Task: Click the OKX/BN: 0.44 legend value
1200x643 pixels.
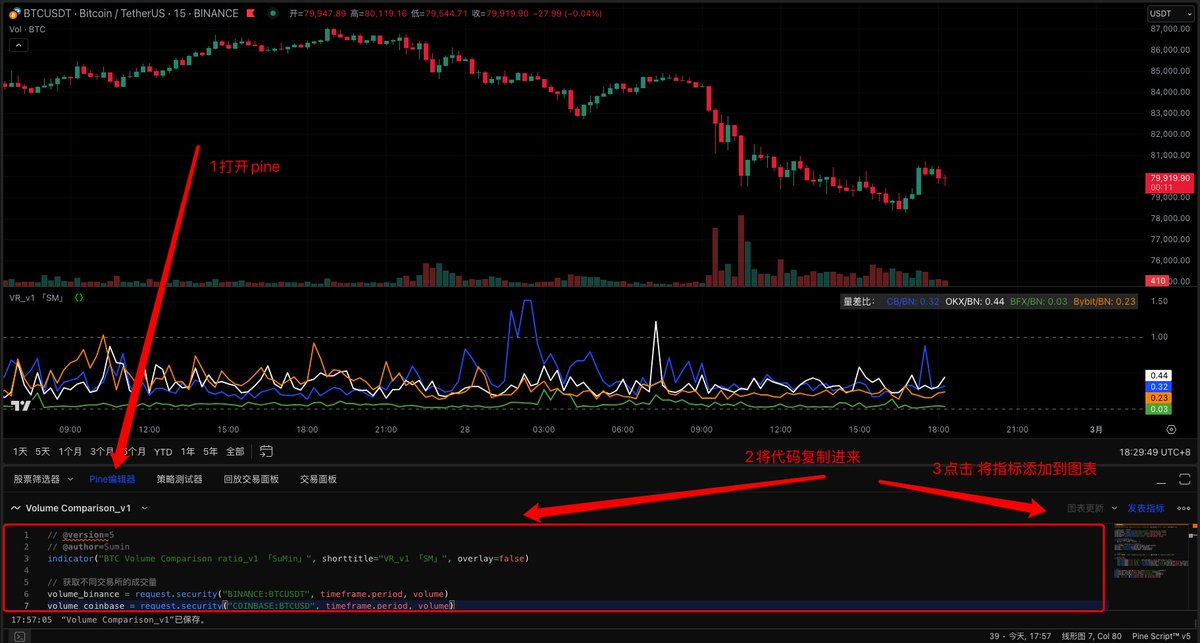Action: tap(975, 301)
